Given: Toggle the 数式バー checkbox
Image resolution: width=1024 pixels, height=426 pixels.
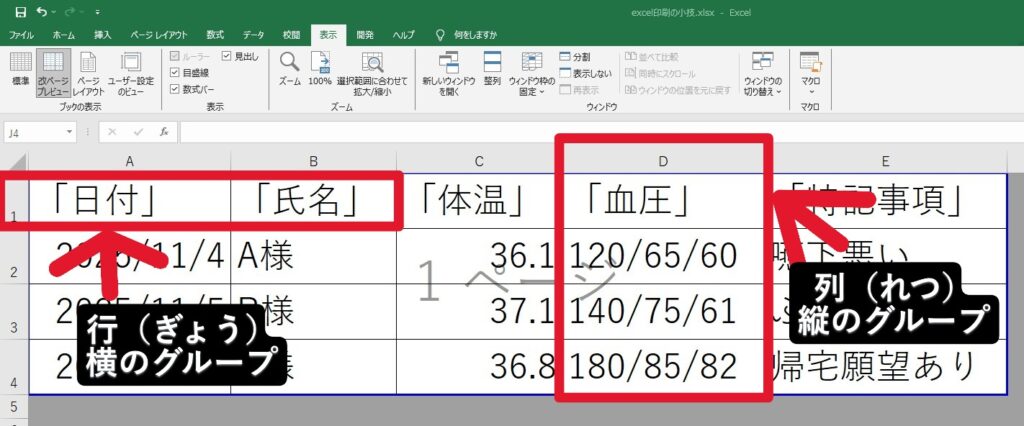Looking at the screenshot, I should (176, 89).
